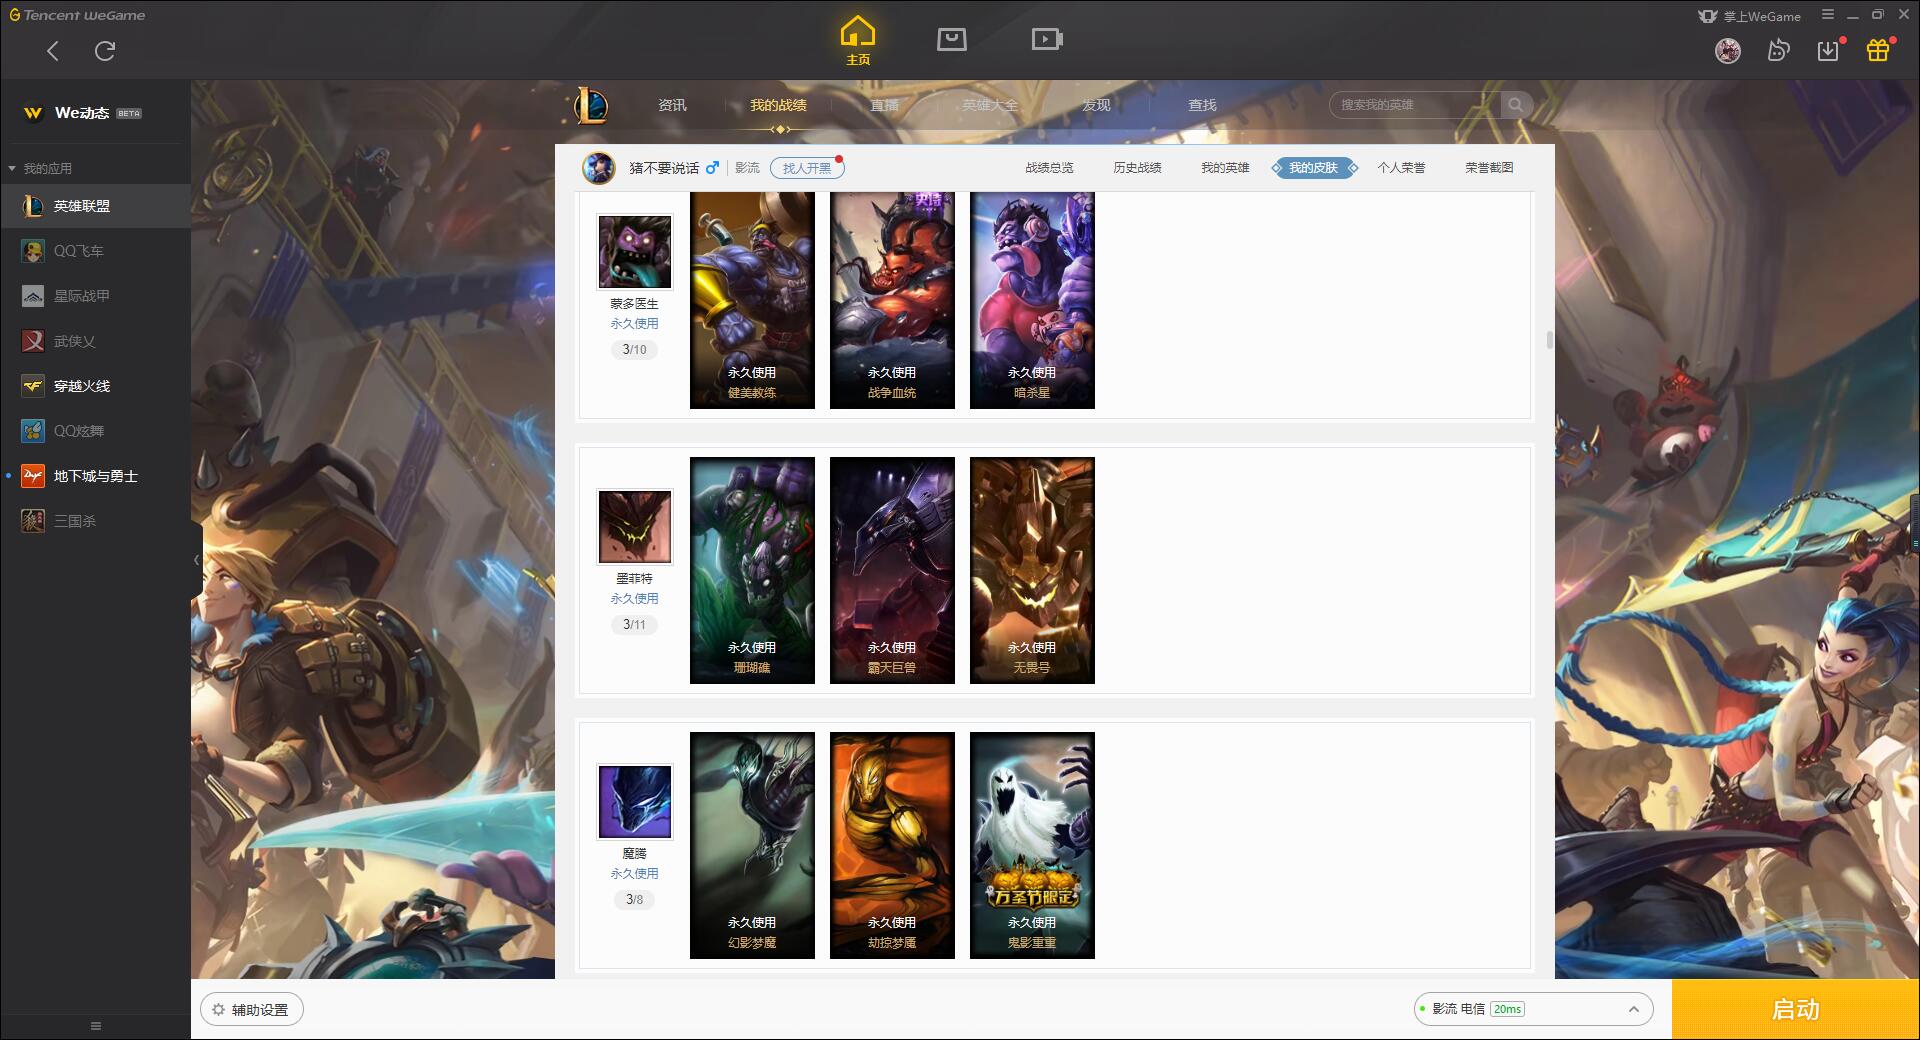The width and height of the screenshot is (1920, 1040).
Task: Select 星际战甲 in sidebar
Action: pyautogui.click(x=95, y=296)
